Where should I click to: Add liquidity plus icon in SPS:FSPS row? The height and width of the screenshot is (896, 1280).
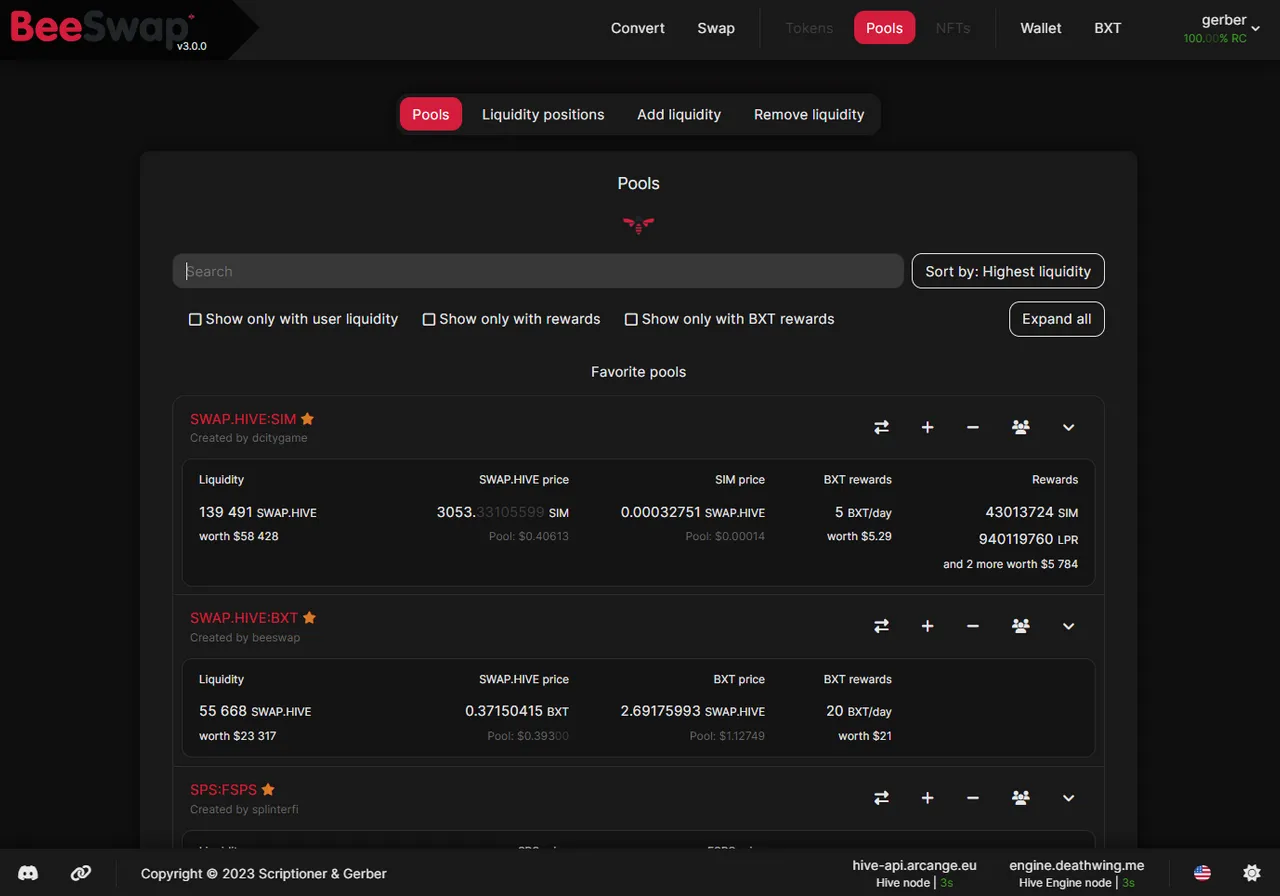927,798
